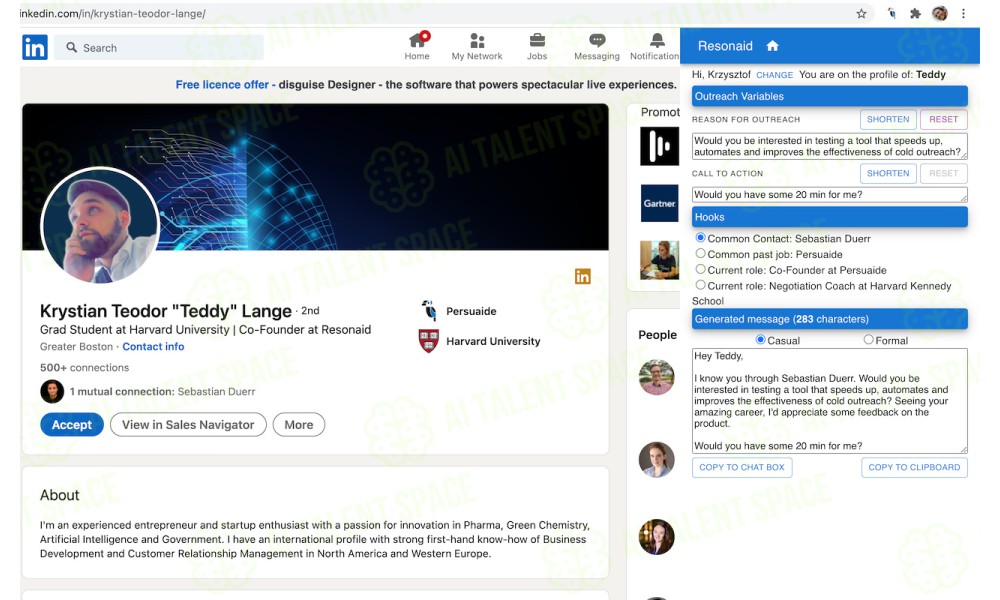This screenshot has width=1000, height=600.
Task: Open the More actions dropdown
Action: (298, 425)
